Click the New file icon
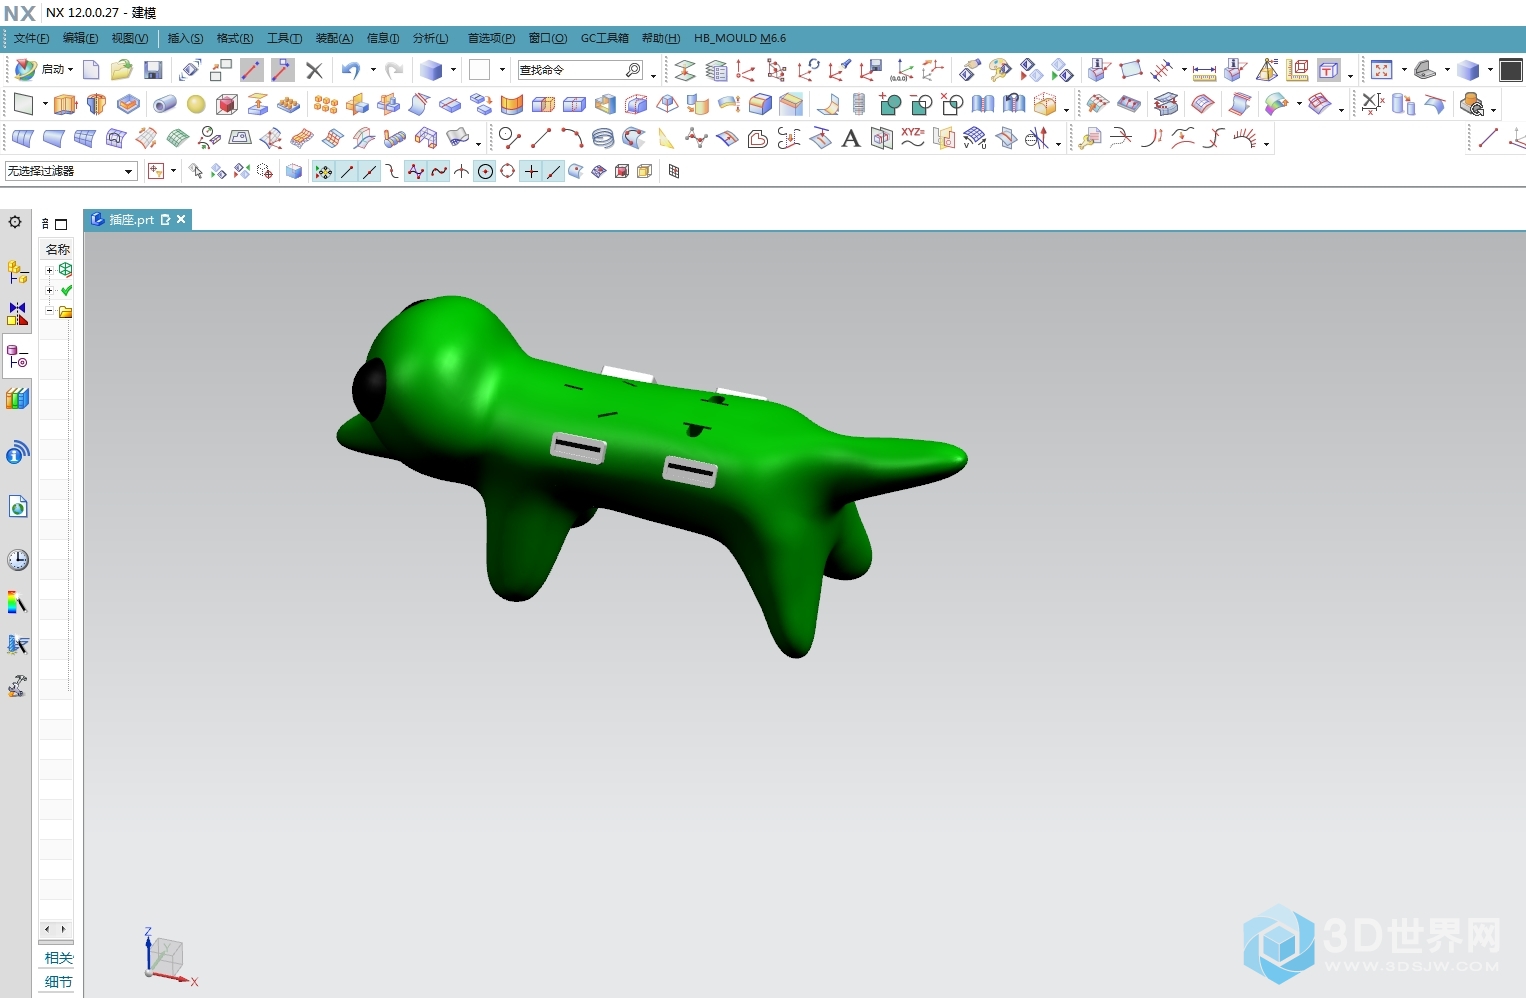Image resolution: width=1526 pixels, height=998 pixels. click(91, 70)
